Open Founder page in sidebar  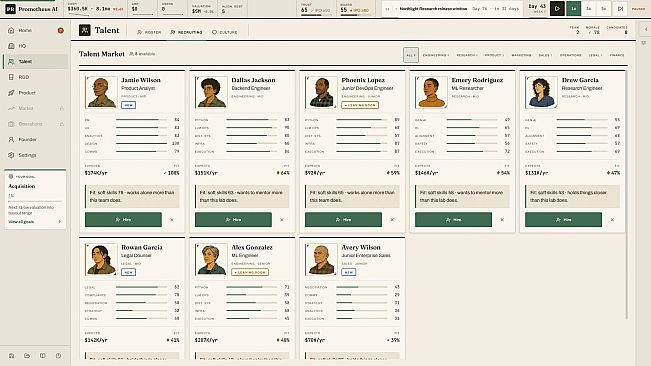(35, 139)
